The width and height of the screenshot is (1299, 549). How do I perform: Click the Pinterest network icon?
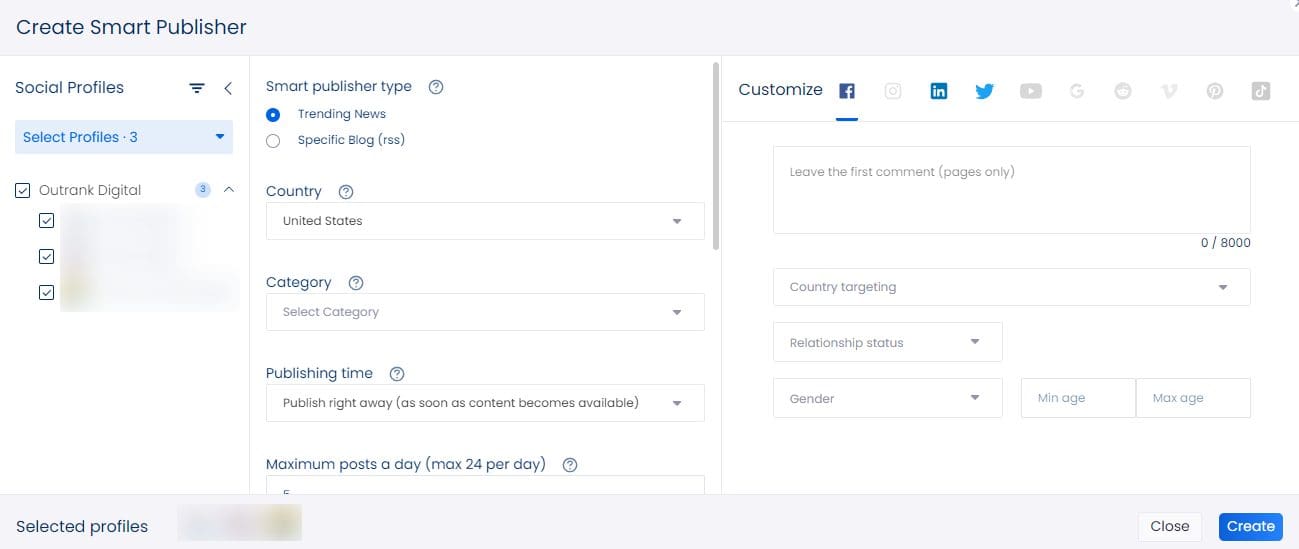1215,91
